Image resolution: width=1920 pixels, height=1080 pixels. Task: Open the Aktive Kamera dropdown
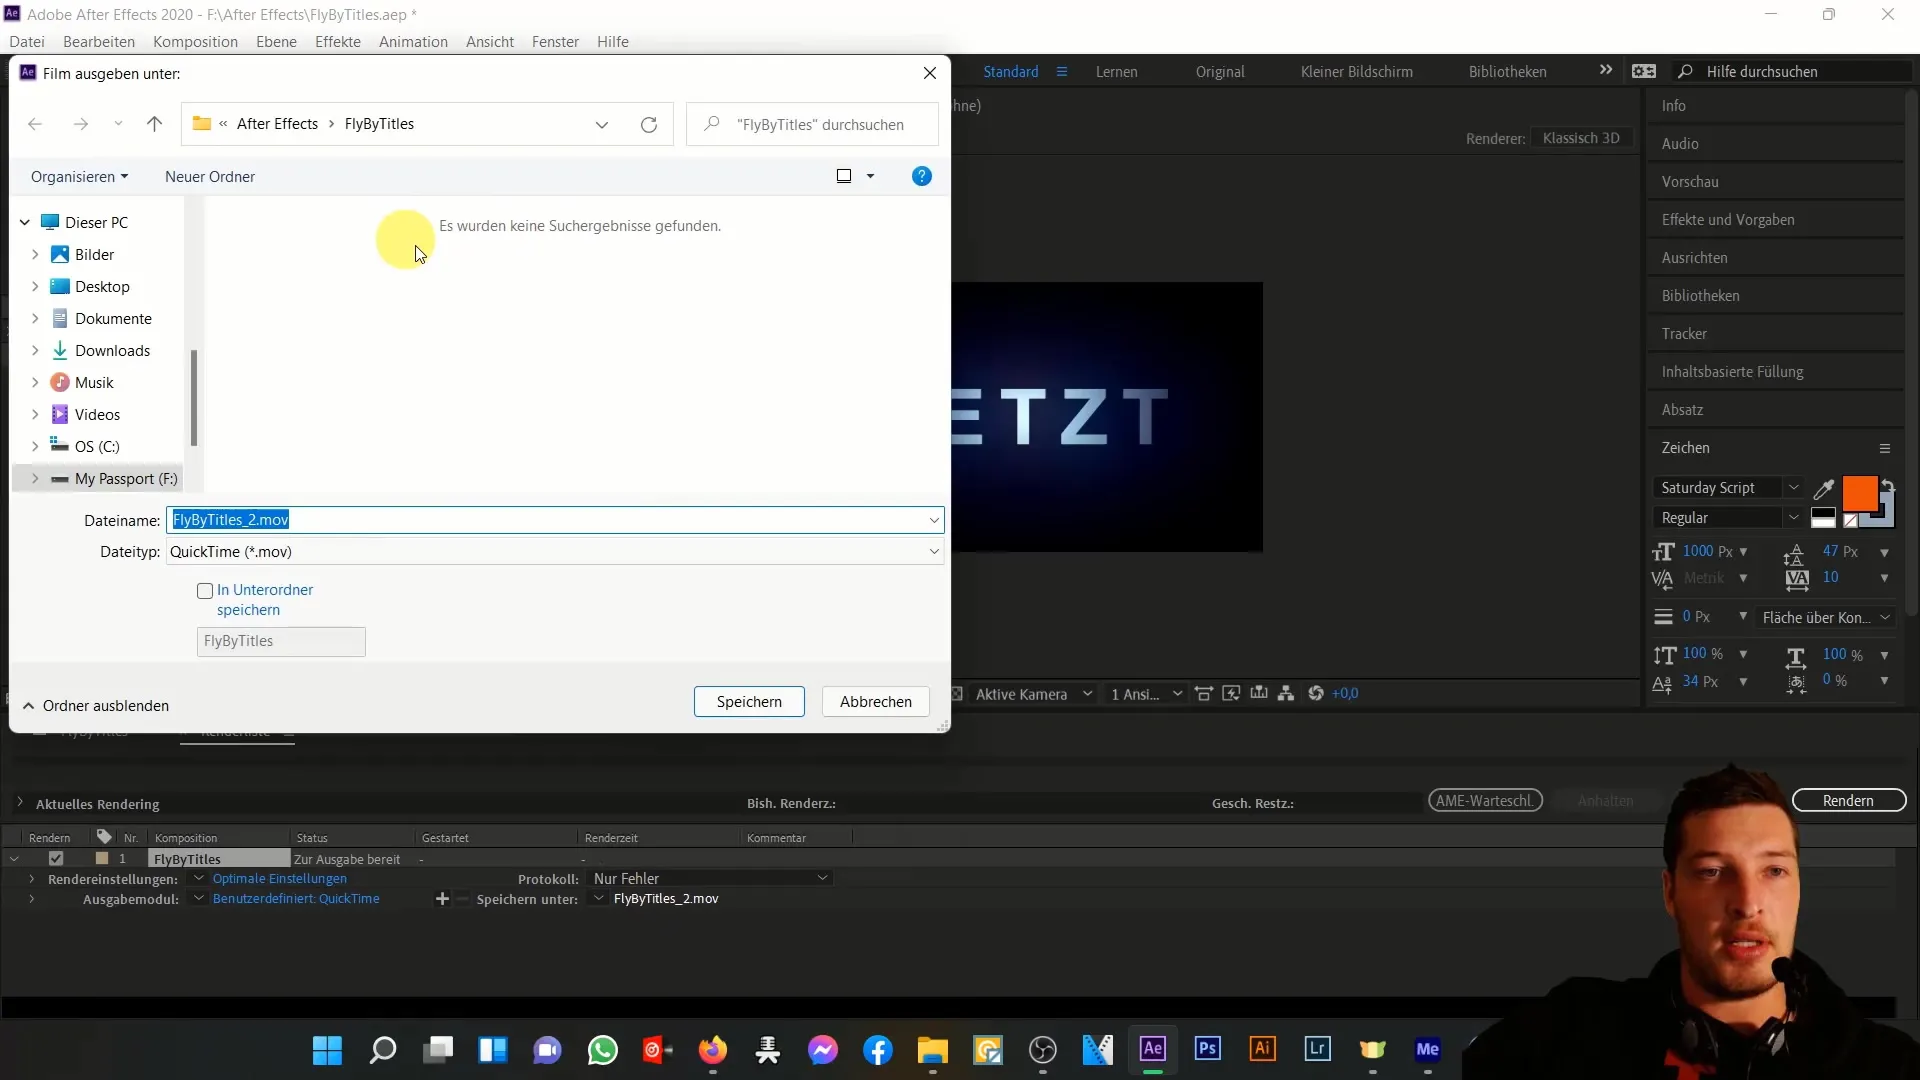1033,694
